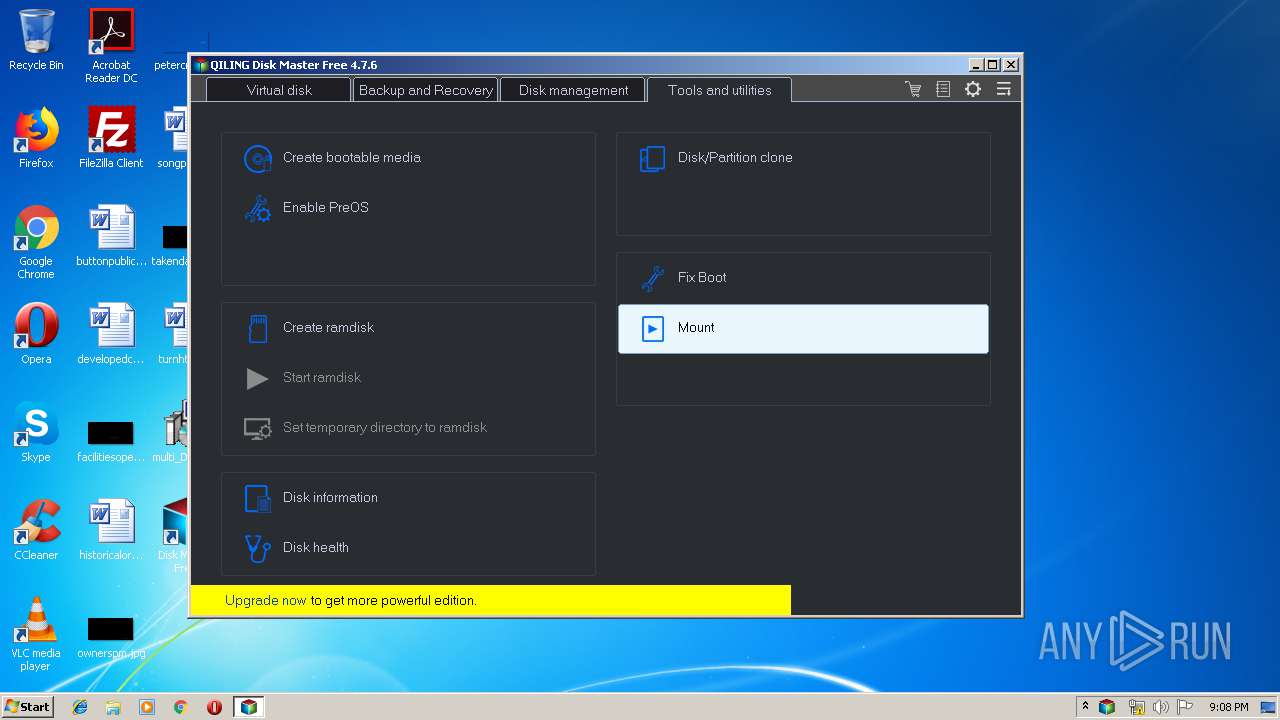The image size is (1280, 720).
Task: Click the Enable PreOS label
Action: (x=325, y=208)
